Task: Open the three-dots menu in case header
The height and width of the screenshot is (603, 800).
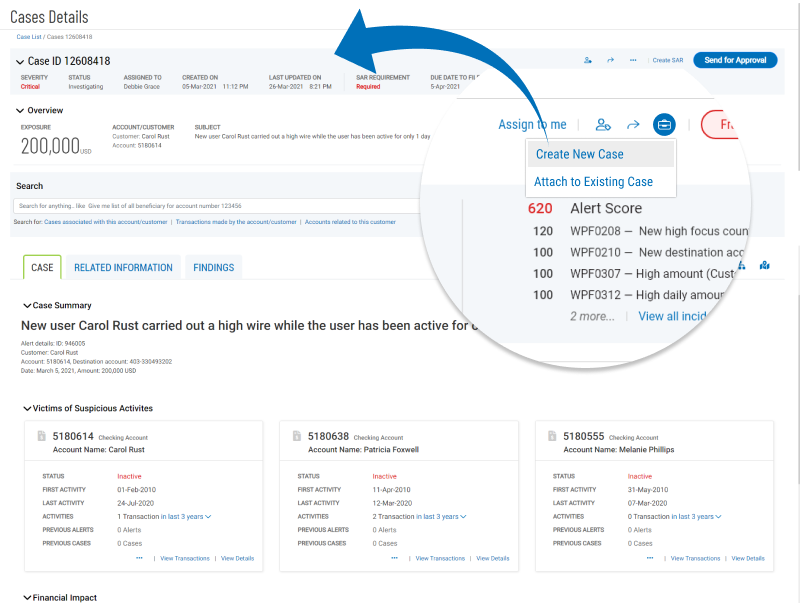Action: pyautogui.click(x=633, y=60)
